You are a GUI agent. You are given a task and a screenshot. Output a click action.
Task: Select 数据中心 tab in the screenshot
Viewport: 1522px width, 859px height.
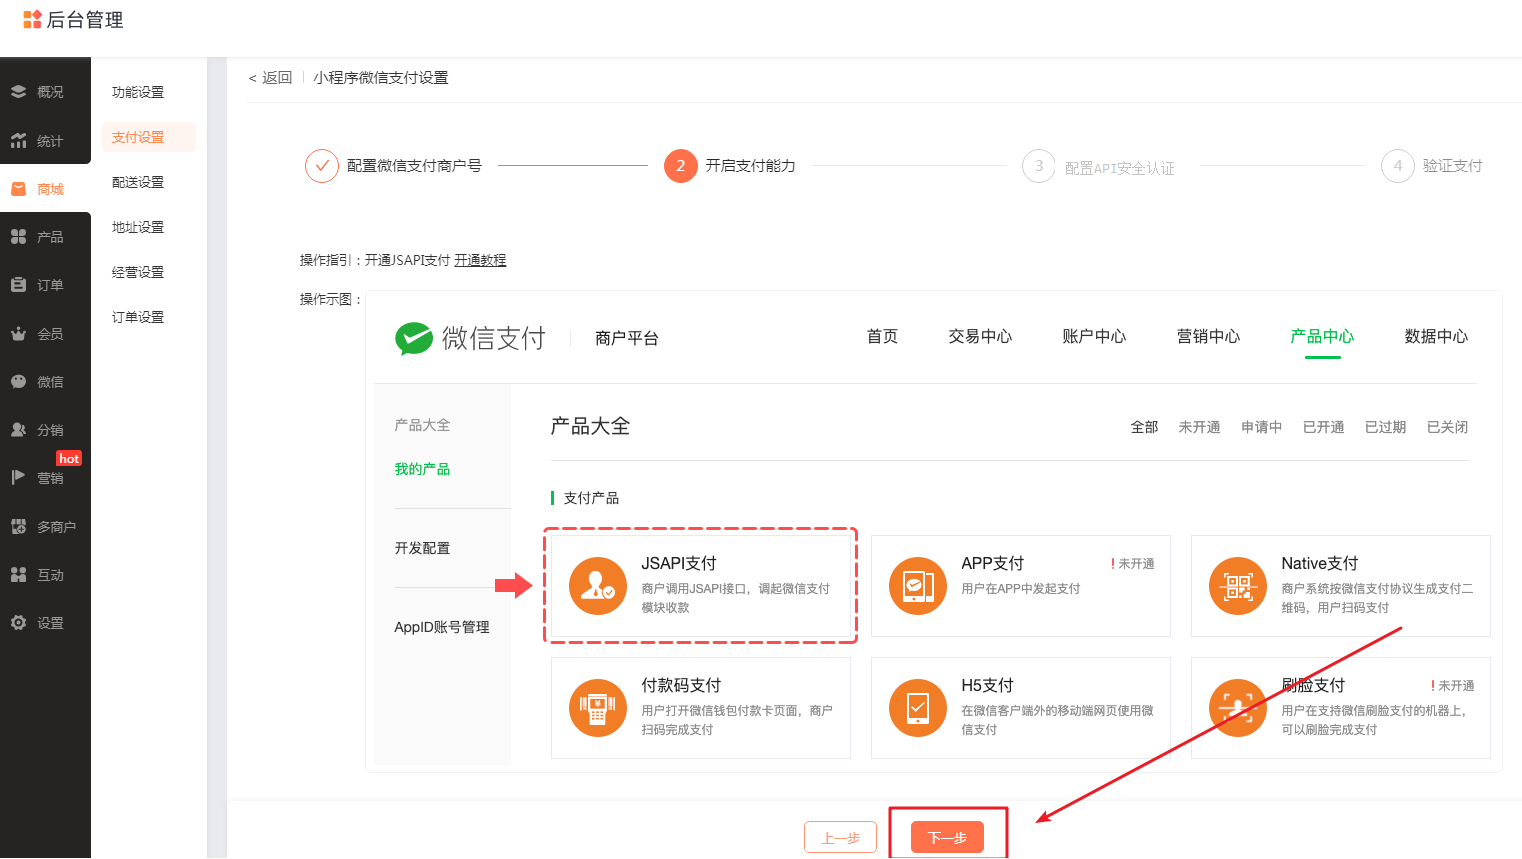click(1436, 337)
